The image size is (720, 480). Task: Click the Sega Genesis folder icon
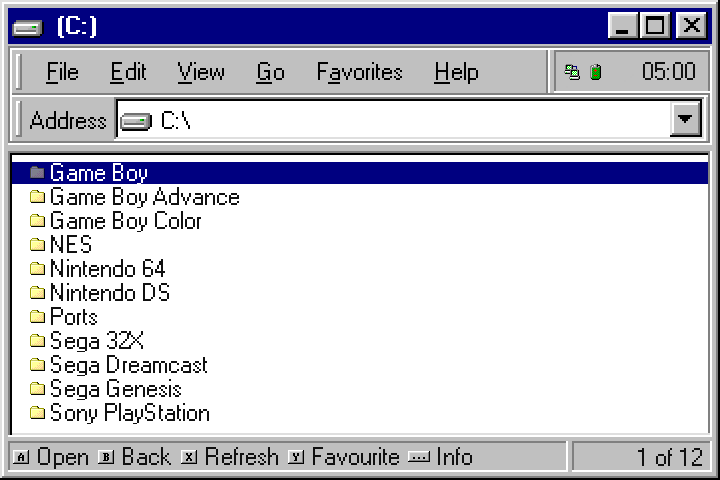point(37,389)
